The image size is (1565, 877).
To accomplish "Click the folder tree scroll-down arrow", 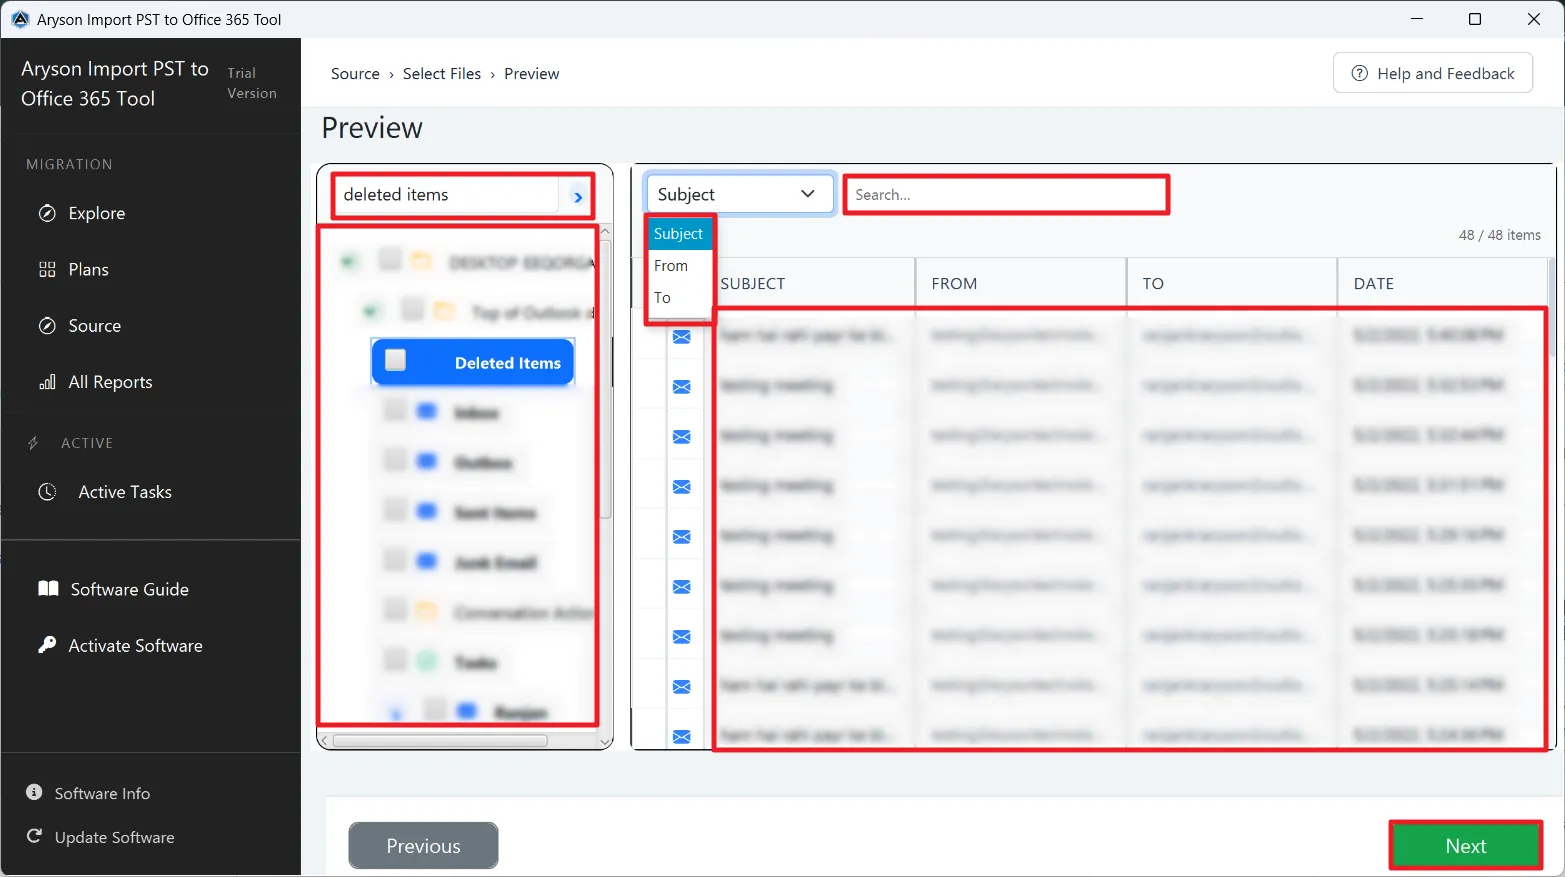I will (x=605, y=741).
